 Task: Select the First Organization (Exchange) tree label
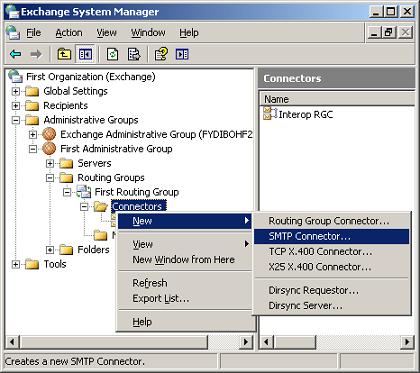click(91, 77)
